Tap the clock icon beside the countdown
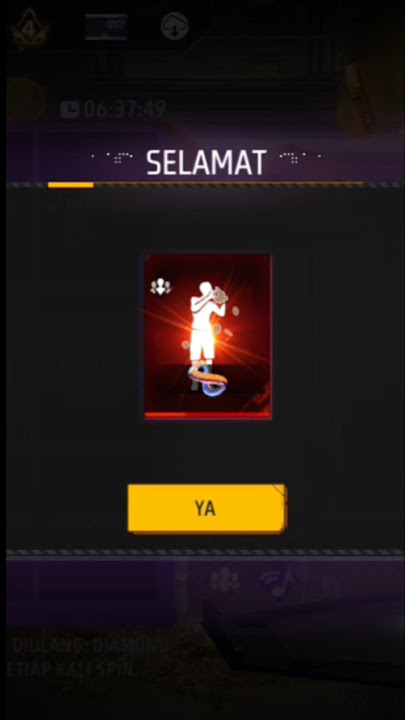 (70, 110)
